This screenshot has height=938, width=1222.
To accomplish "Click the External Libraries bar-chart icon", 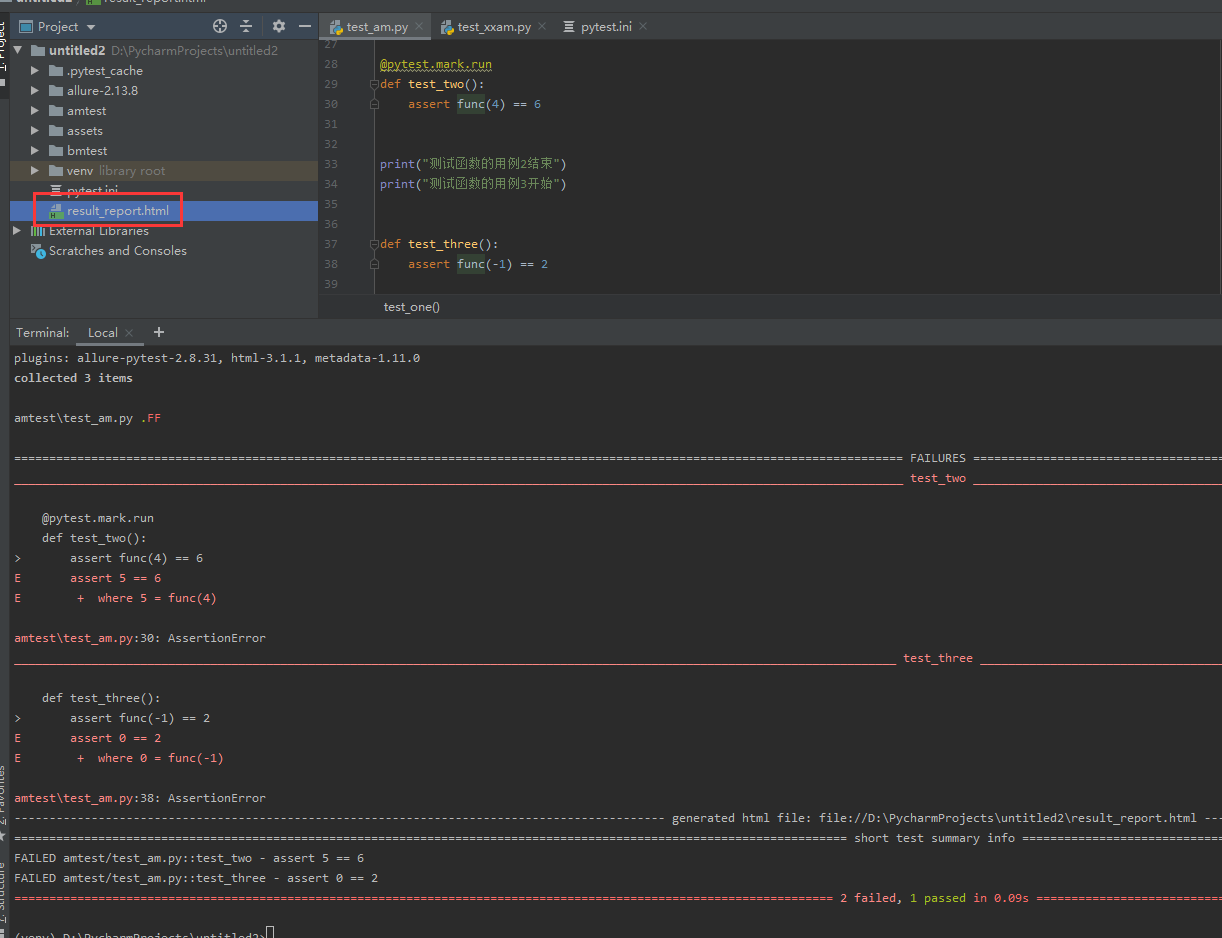I will point(38,231).
